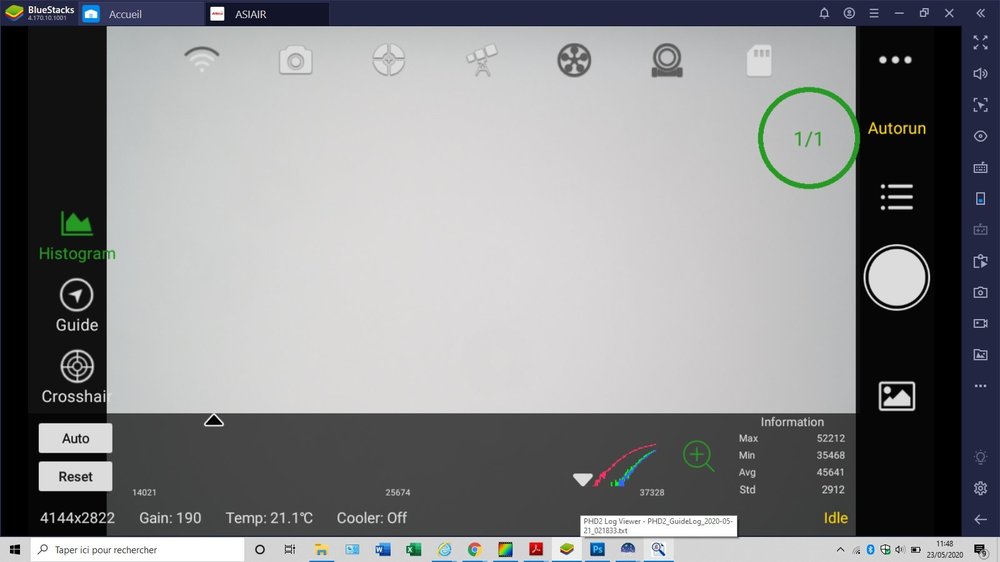Toggle the Histogram panel
The image size is (1000, 562).
tap(77, 236)
